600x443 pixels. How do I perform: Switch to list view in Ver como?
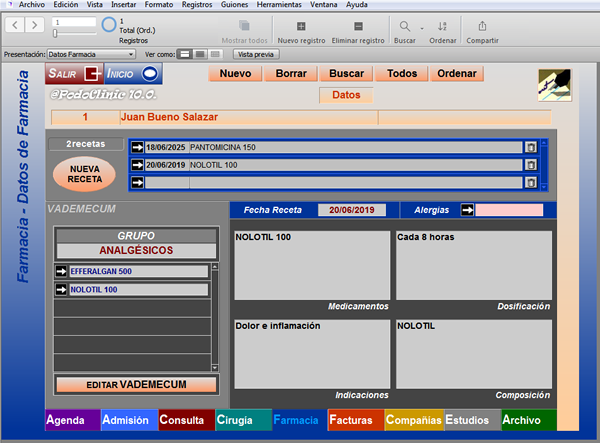point(200,54)
